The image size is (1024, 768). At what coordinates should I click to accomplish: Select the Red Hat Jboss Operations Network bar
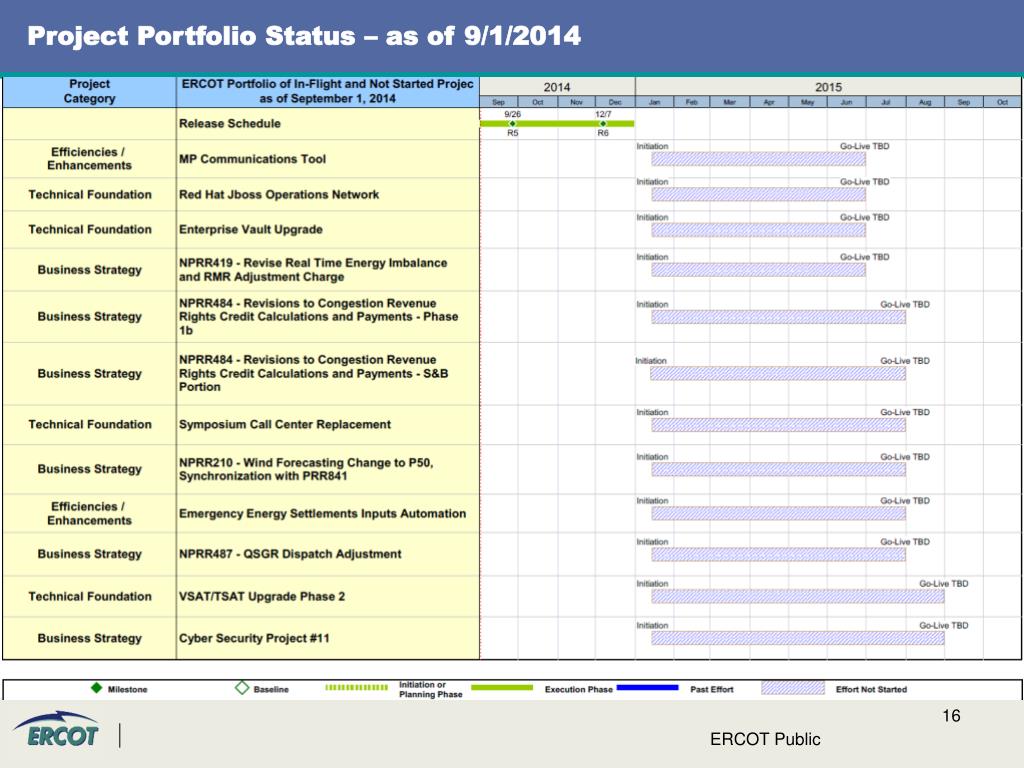(758, 194)
